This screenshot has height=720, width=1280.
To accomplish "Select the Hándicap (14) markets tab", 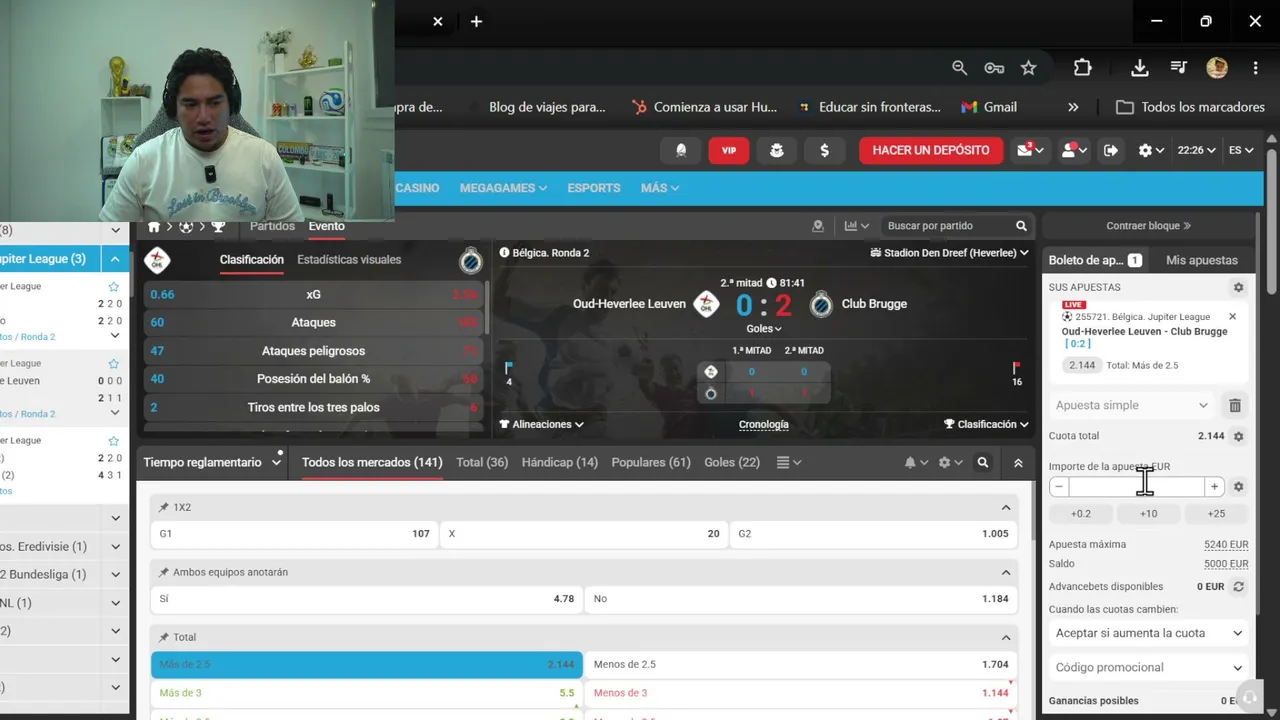I will [560, 462].
